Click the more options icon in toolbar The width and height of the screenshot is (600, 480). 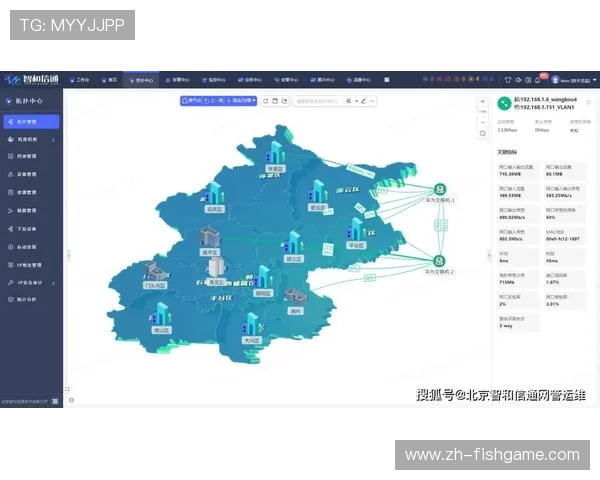[x=372, y=101]
